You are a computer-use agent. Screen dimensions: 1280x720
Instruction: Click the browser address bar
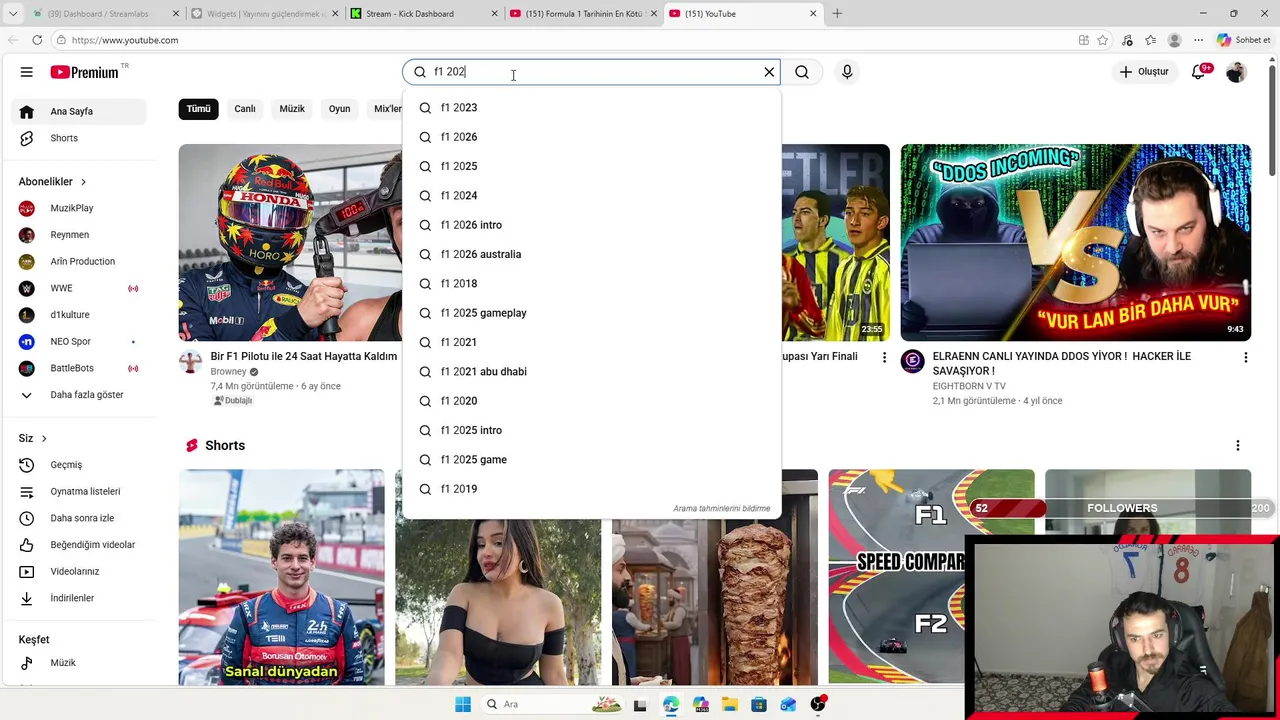(560, 40)
